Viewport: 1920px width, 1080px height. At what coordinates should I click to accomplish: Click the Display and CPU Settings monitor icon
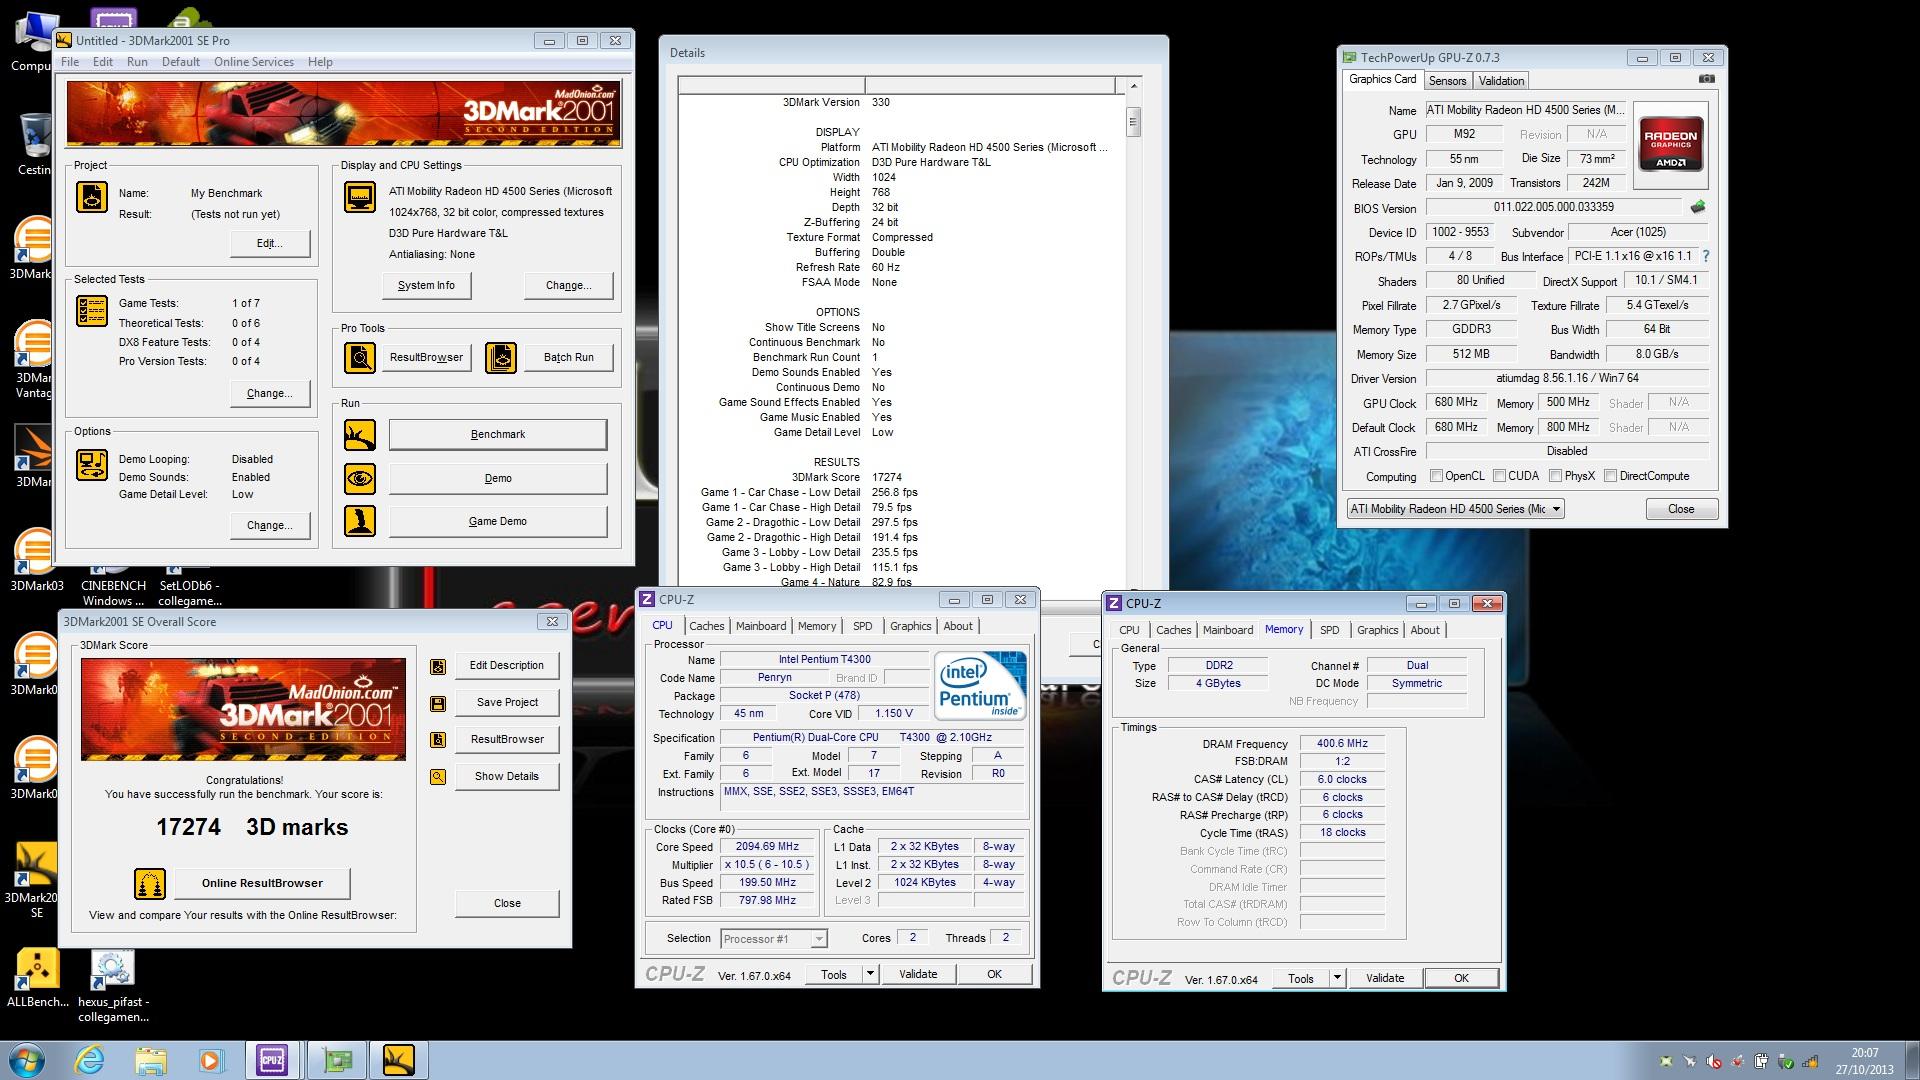360,197
